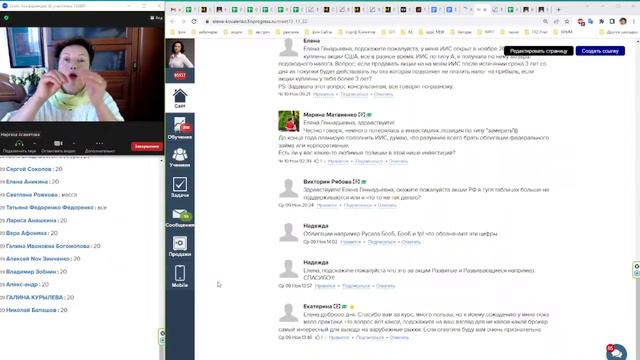640x360 pixels.
Task: Select Галина Ивановна Богомолова in chat
Action: [x=48, y=246]
